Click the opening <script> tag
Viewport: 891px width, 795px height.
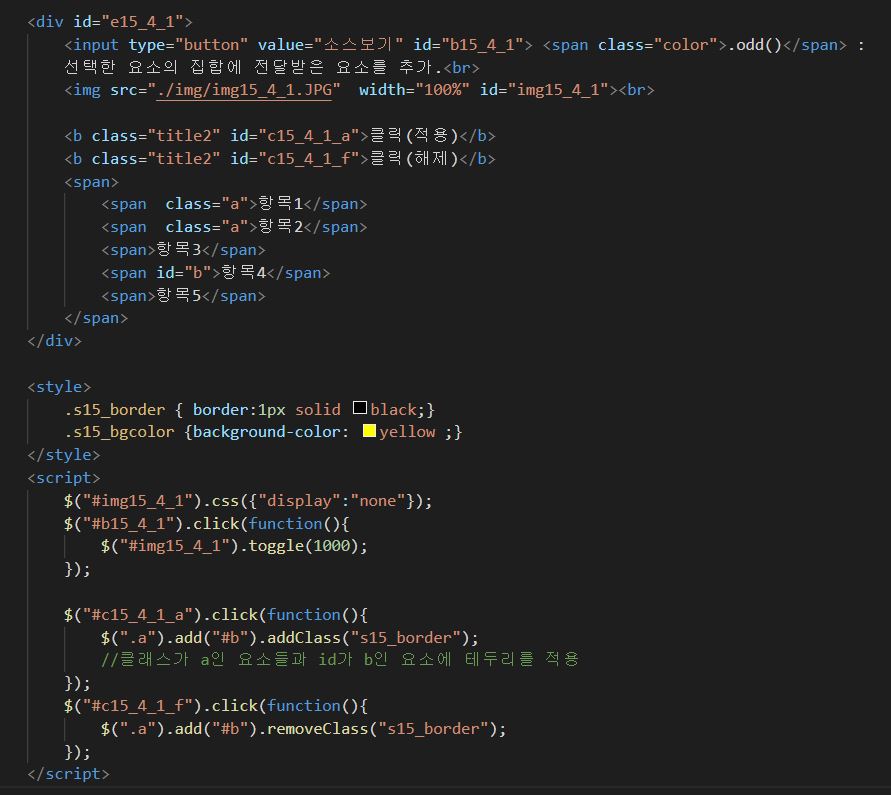pyautogui.click(x=64, y=477)
